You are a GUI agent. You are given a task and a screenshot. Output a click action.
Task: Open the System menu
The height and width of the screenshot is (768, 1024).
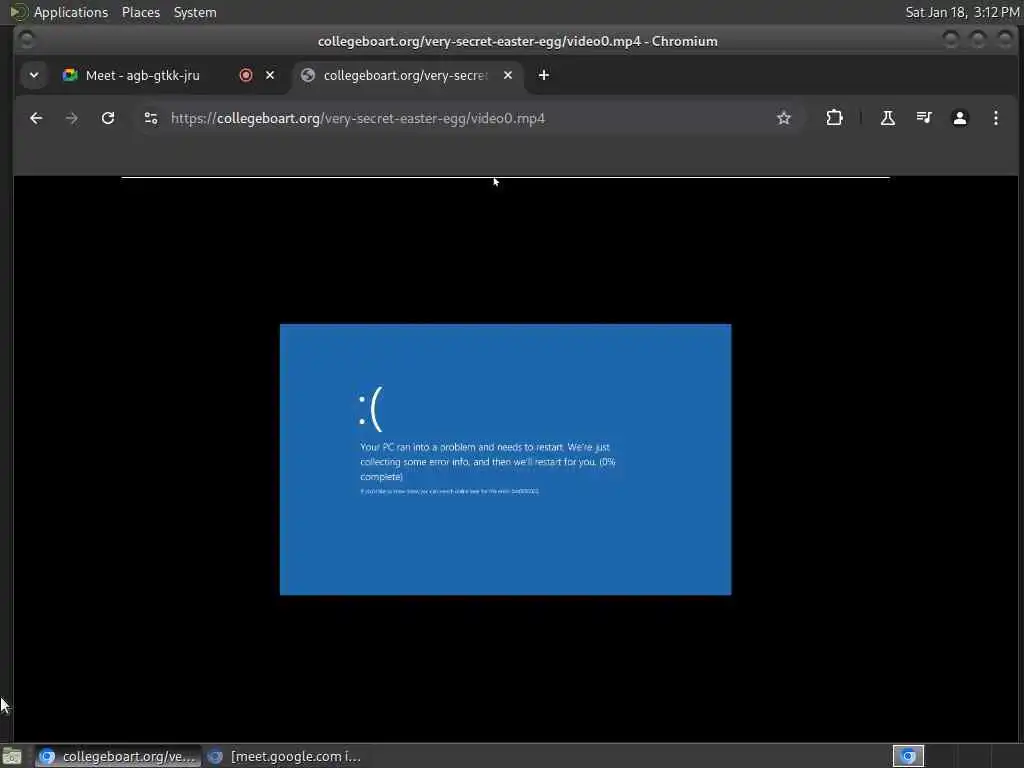195,12
